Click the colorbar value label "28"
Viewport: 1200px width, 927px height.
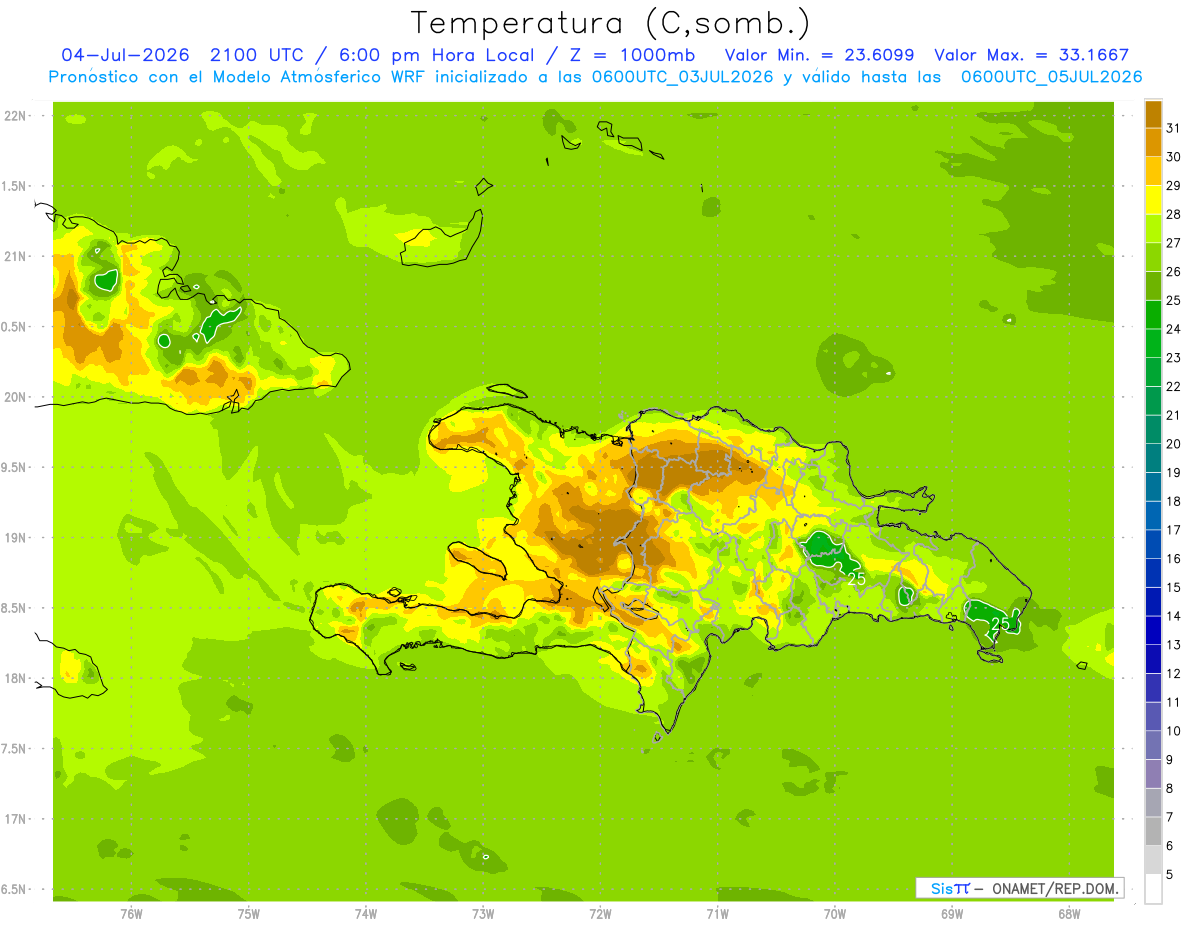(x=1173, y=214)
